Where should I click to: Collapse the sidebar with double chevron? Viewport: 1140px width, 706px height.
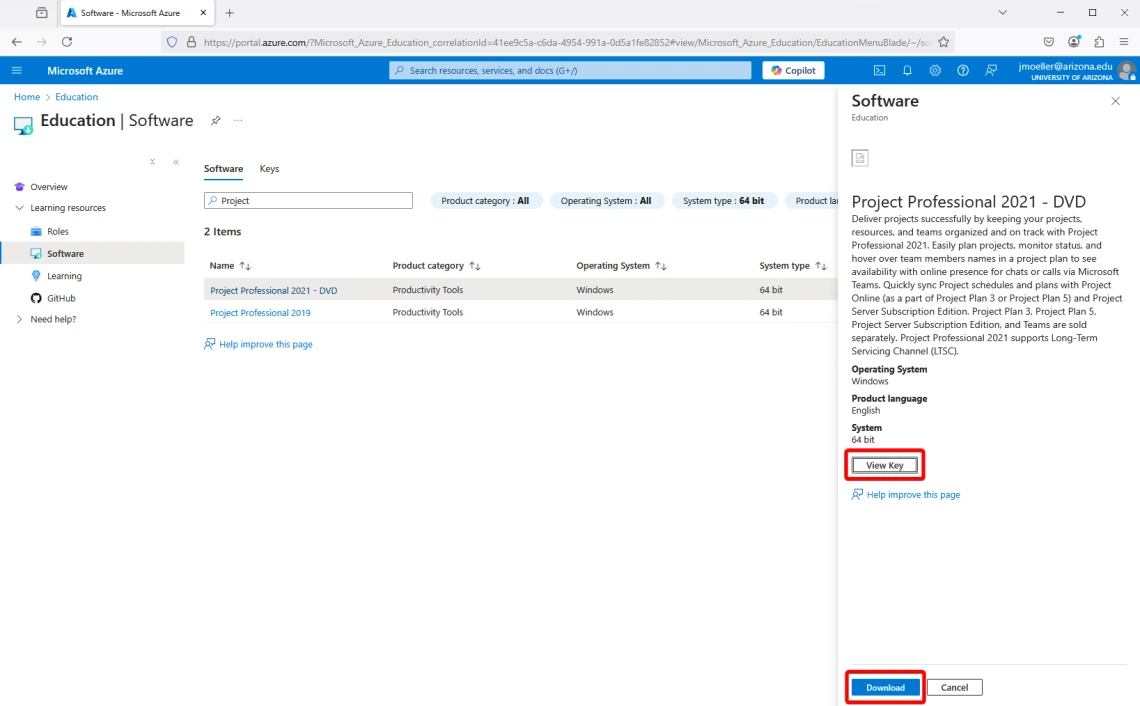click(176, 162)
